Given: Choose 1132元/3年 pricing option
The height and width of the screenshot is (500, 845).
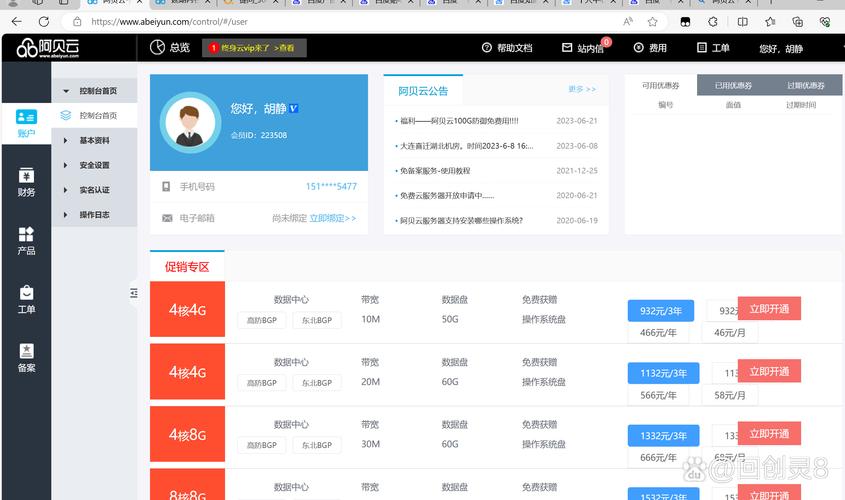Looking at the screenshot, I should [663, 373].
